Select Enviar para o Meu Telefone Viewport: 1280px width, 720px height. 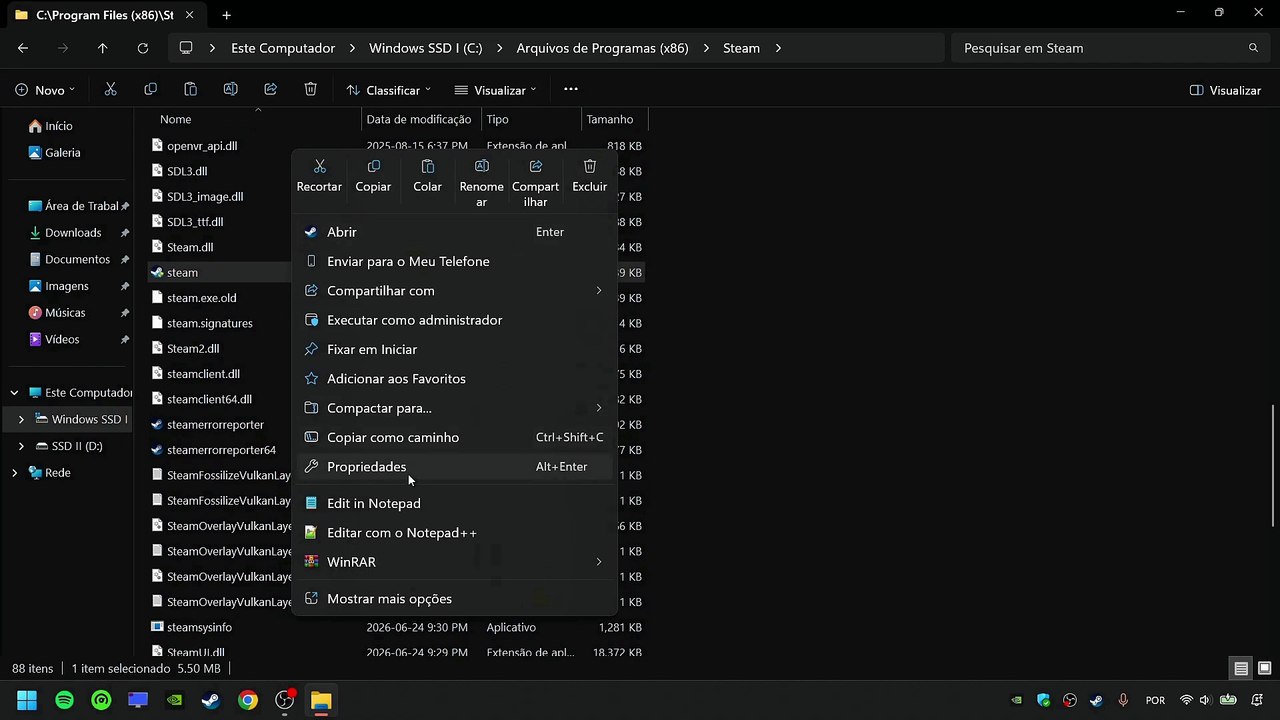click(x=454, y=261)
